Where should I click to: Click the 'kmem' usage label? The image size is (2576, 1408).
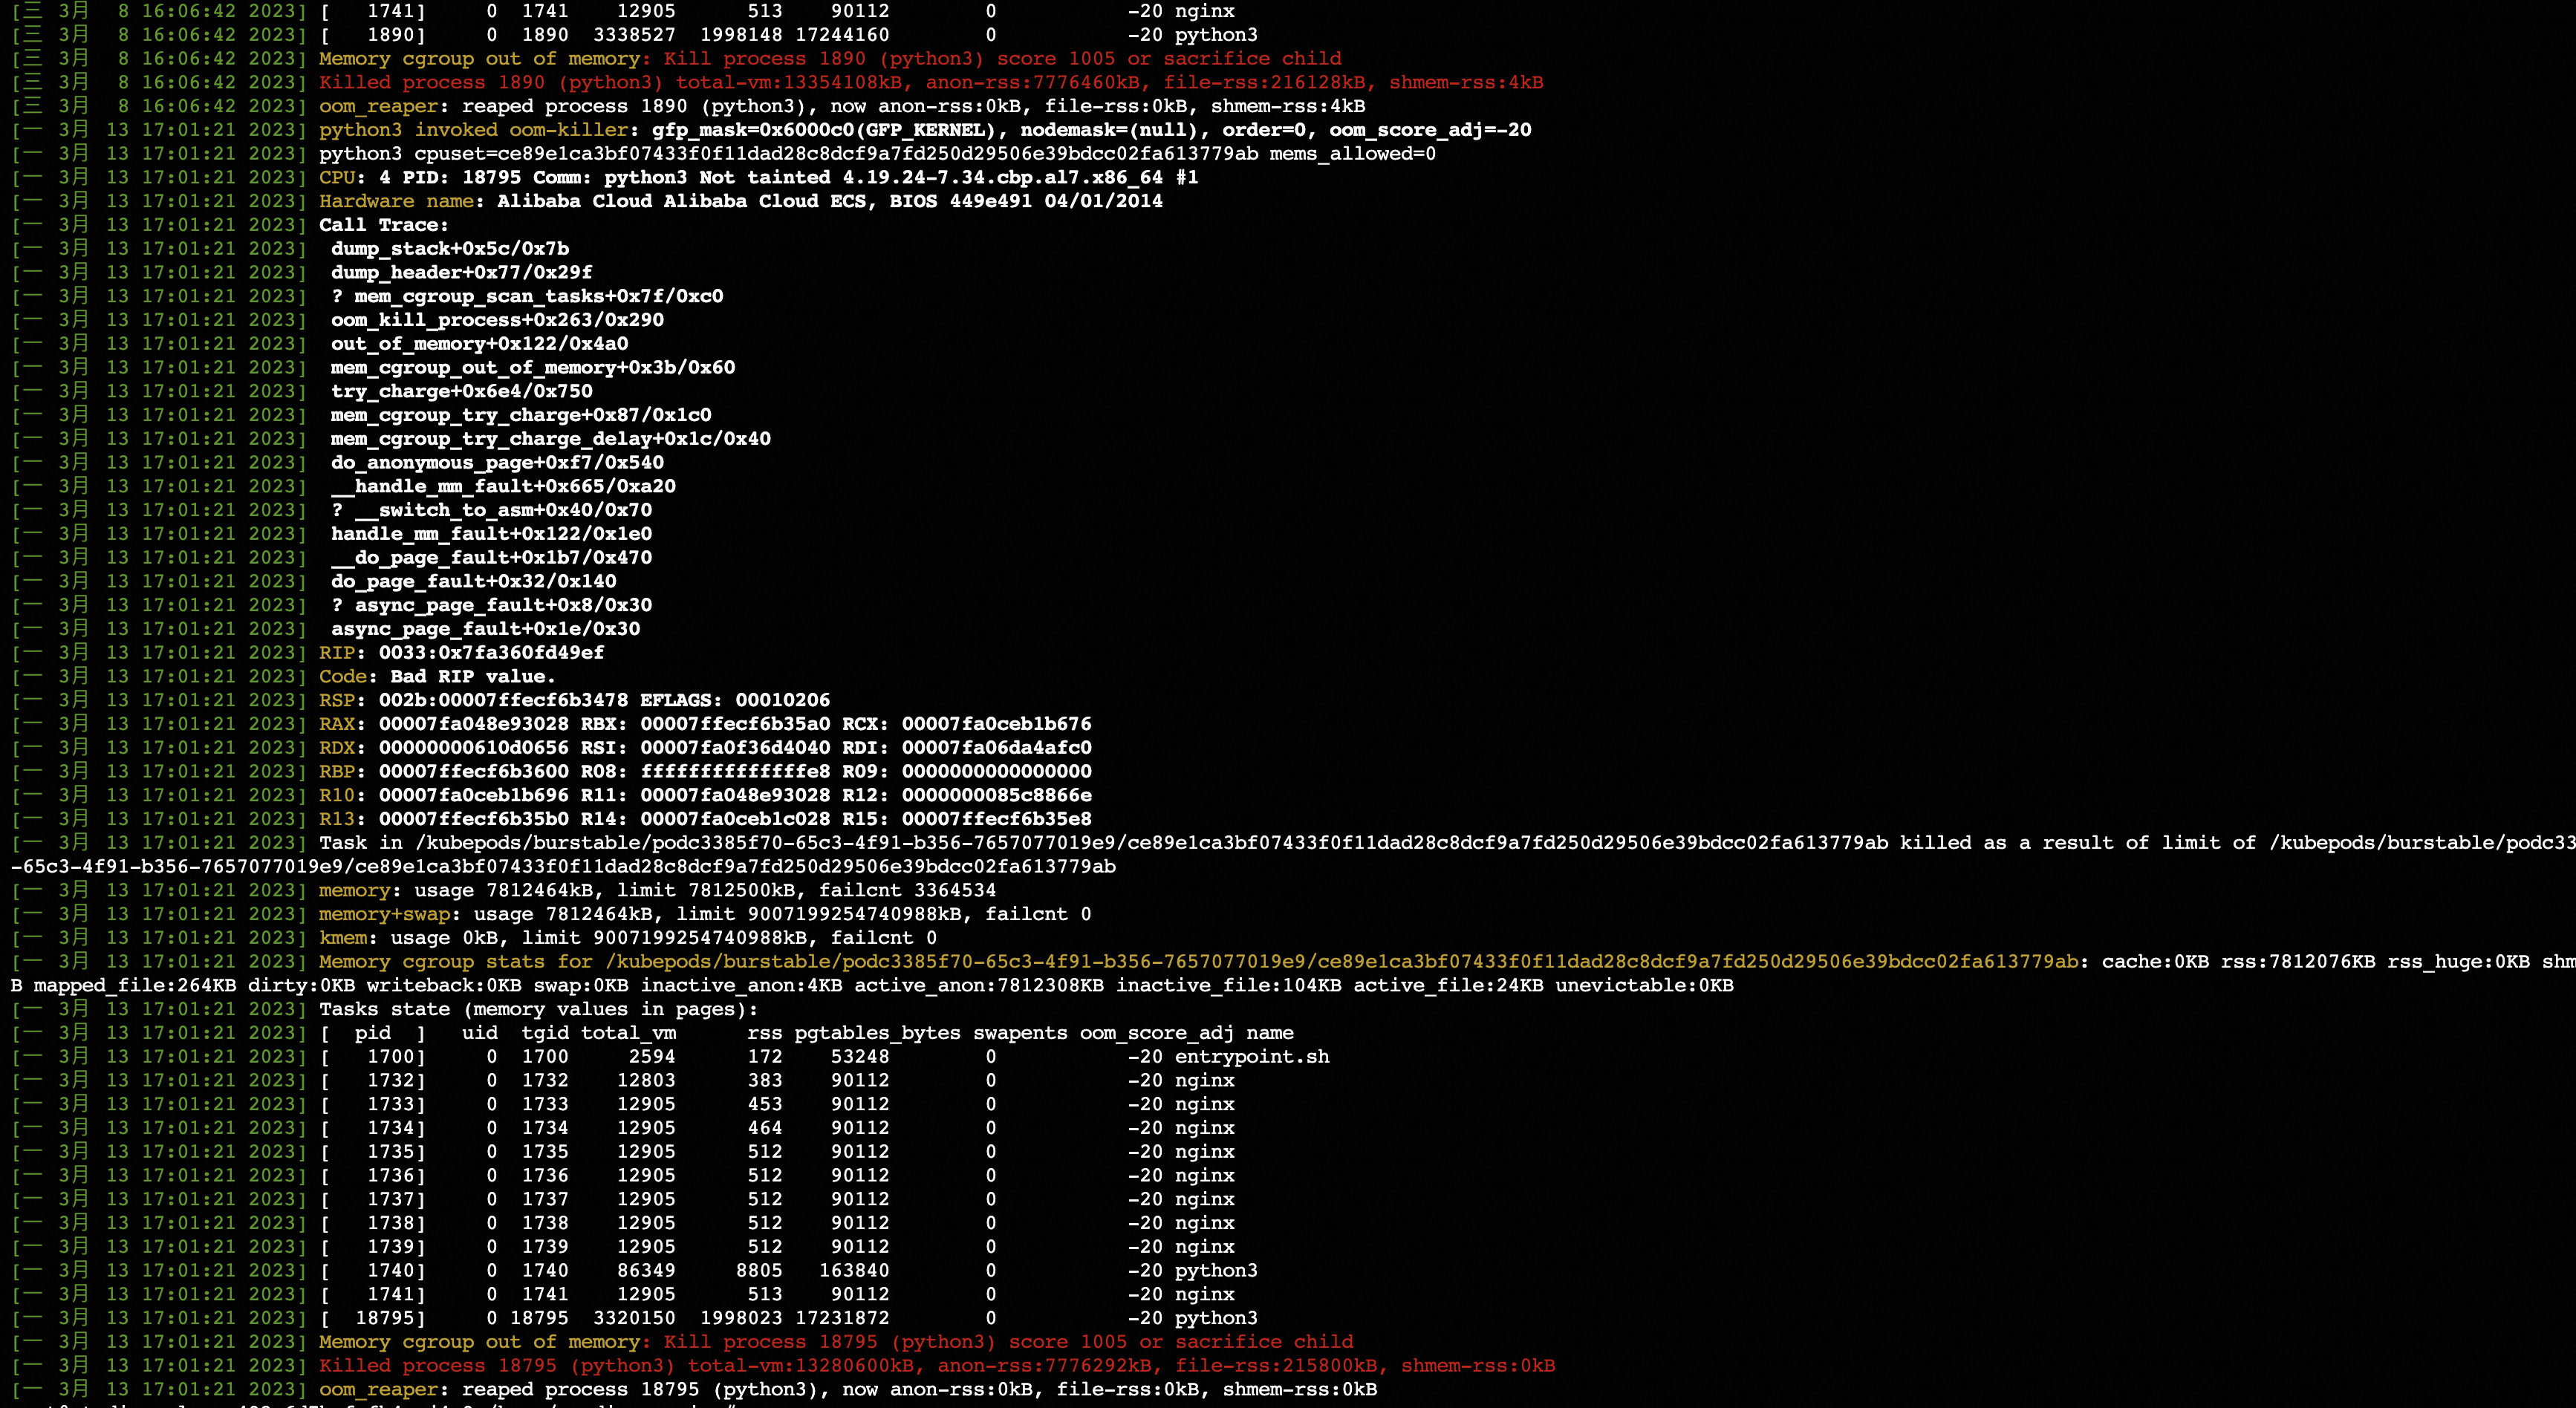343,938
